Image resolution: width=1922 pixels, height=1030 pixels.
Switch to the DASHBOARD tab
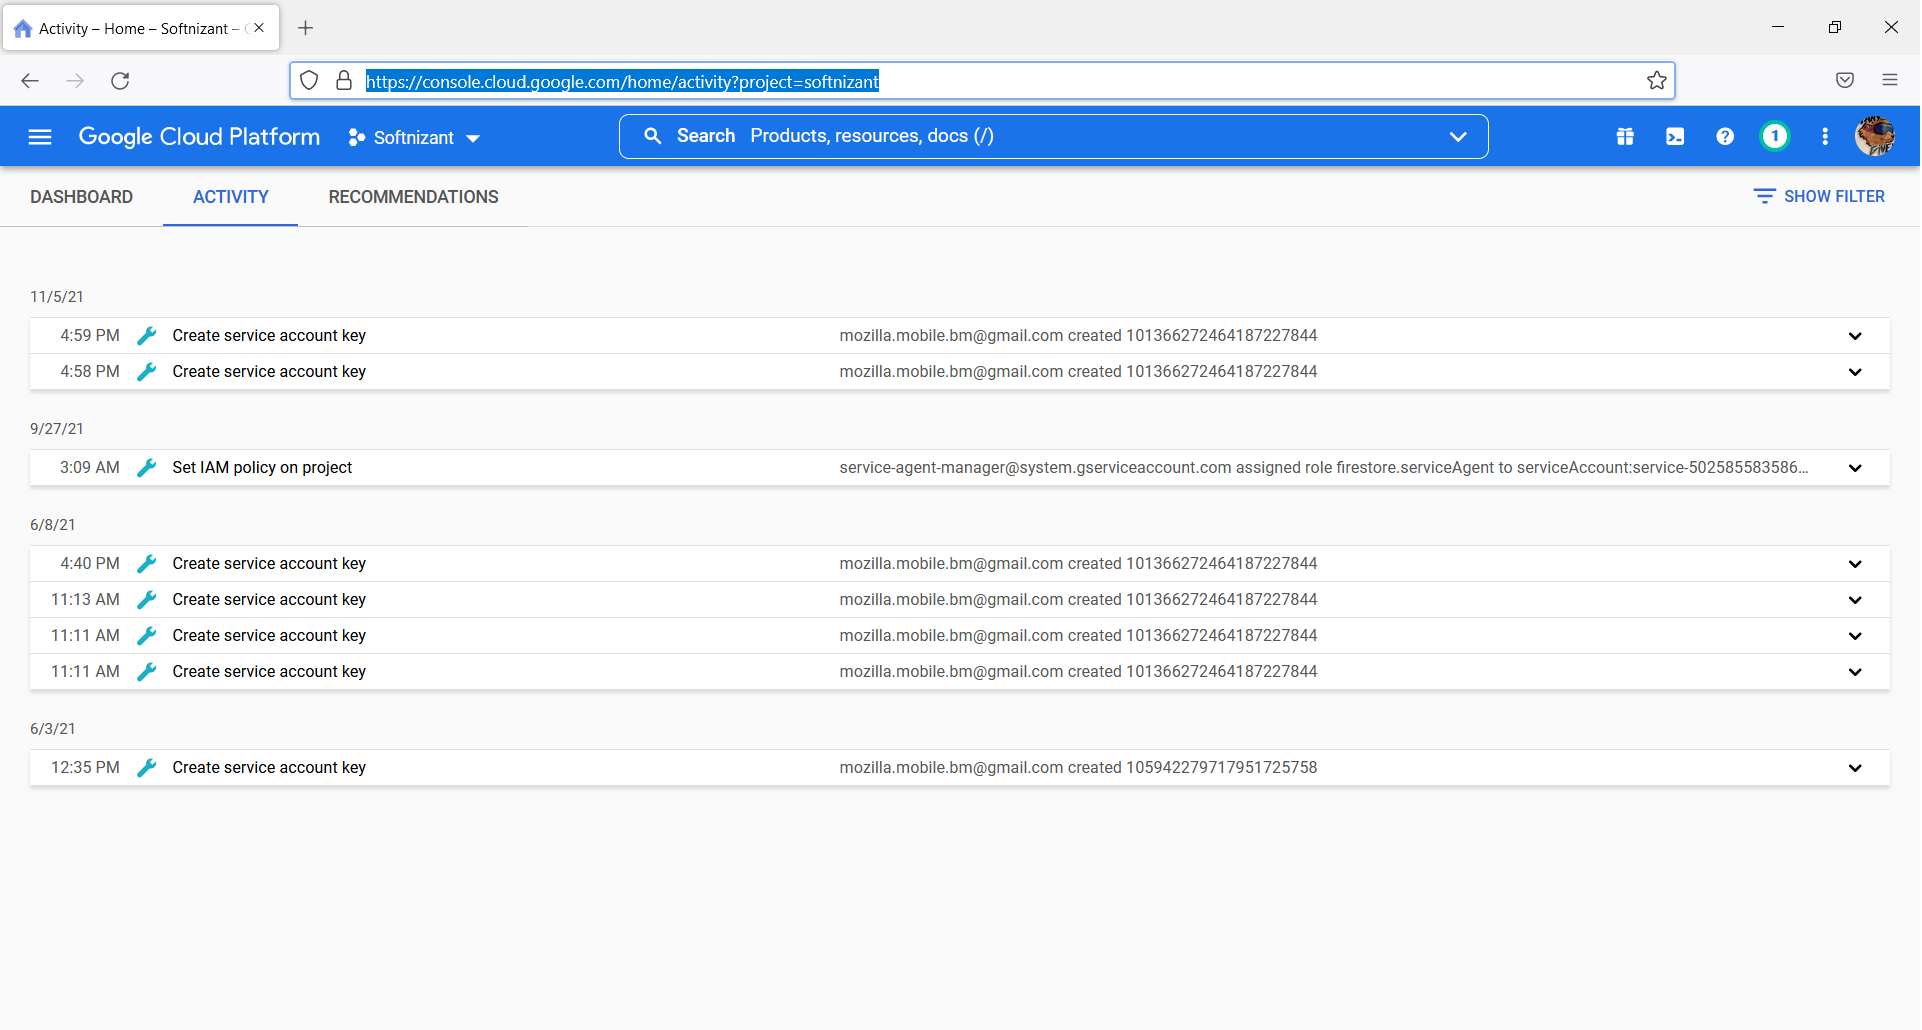(82, 197)
